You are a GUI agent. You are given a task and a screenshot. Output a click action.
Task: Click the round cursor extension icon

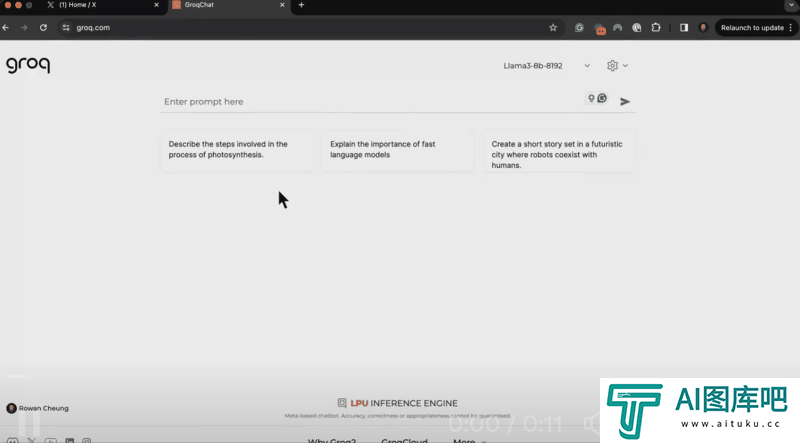coord(637,28)
